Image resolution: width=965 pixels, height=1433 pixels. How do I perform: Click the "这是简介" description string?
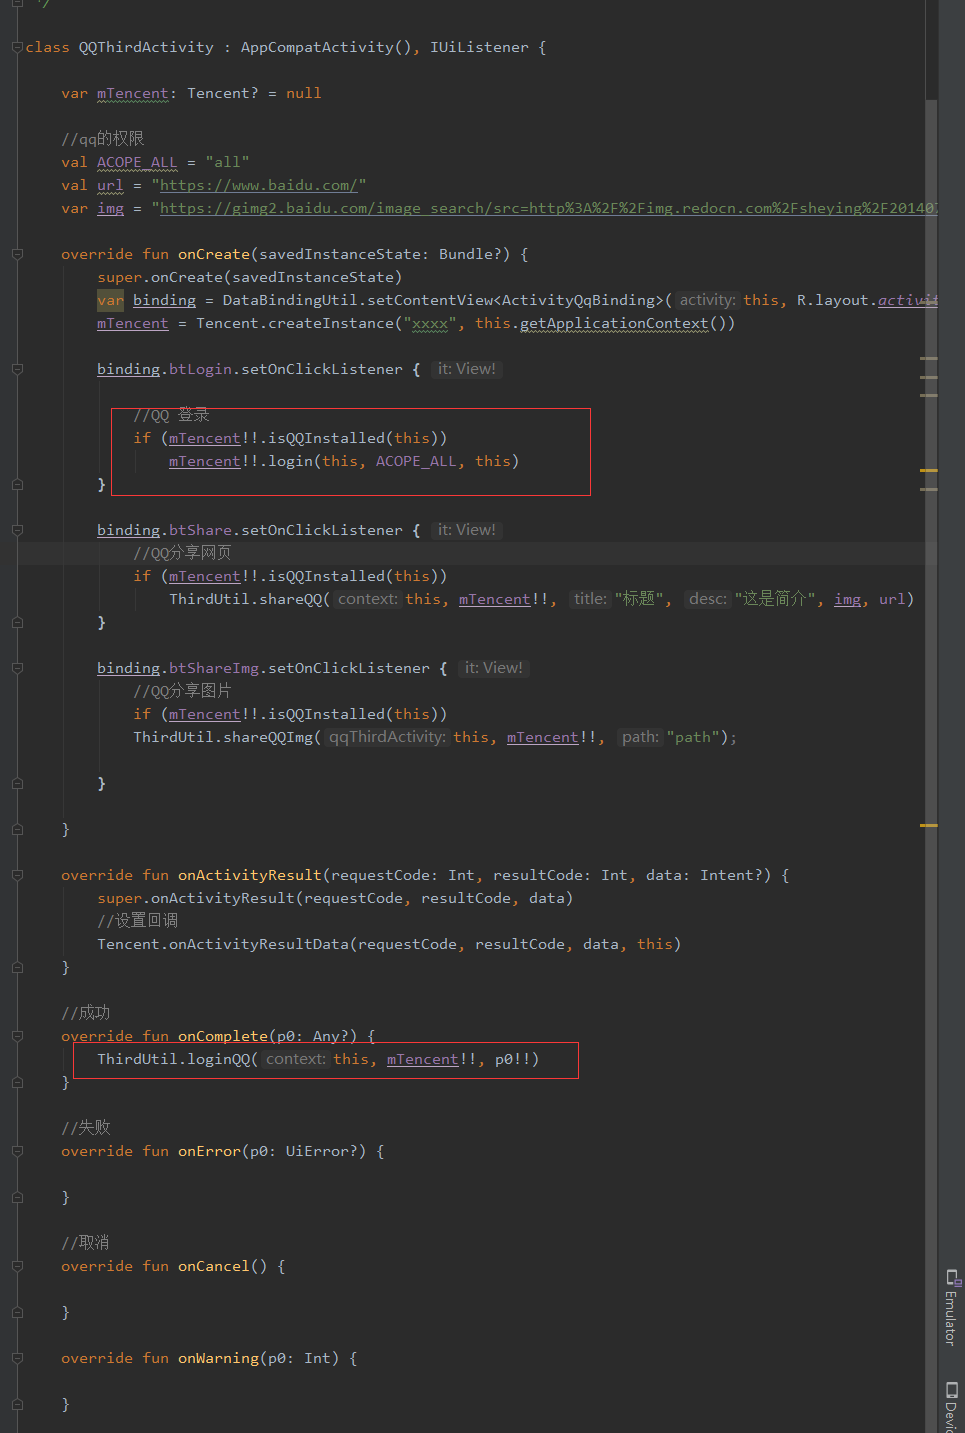[x=775, y=599]
